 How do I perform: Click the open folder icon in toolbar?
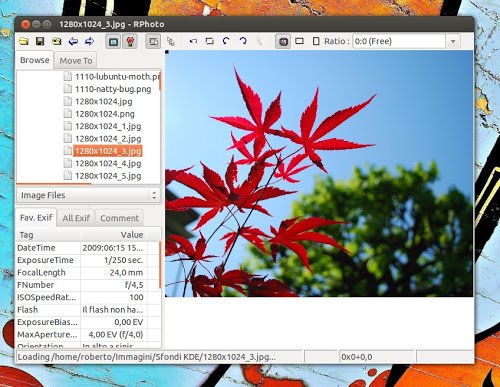click(24, 41)
